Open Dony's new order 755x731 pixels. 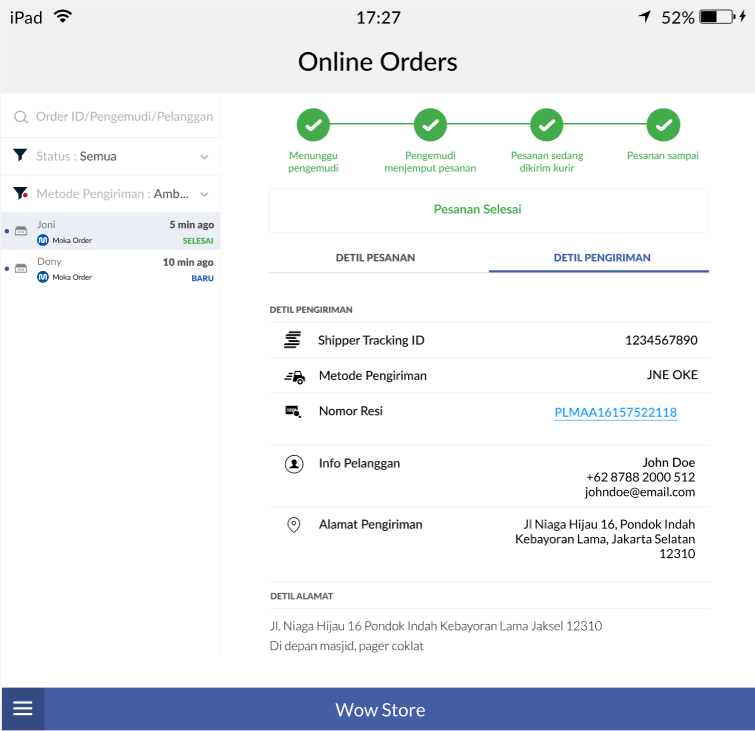(110, 269)
